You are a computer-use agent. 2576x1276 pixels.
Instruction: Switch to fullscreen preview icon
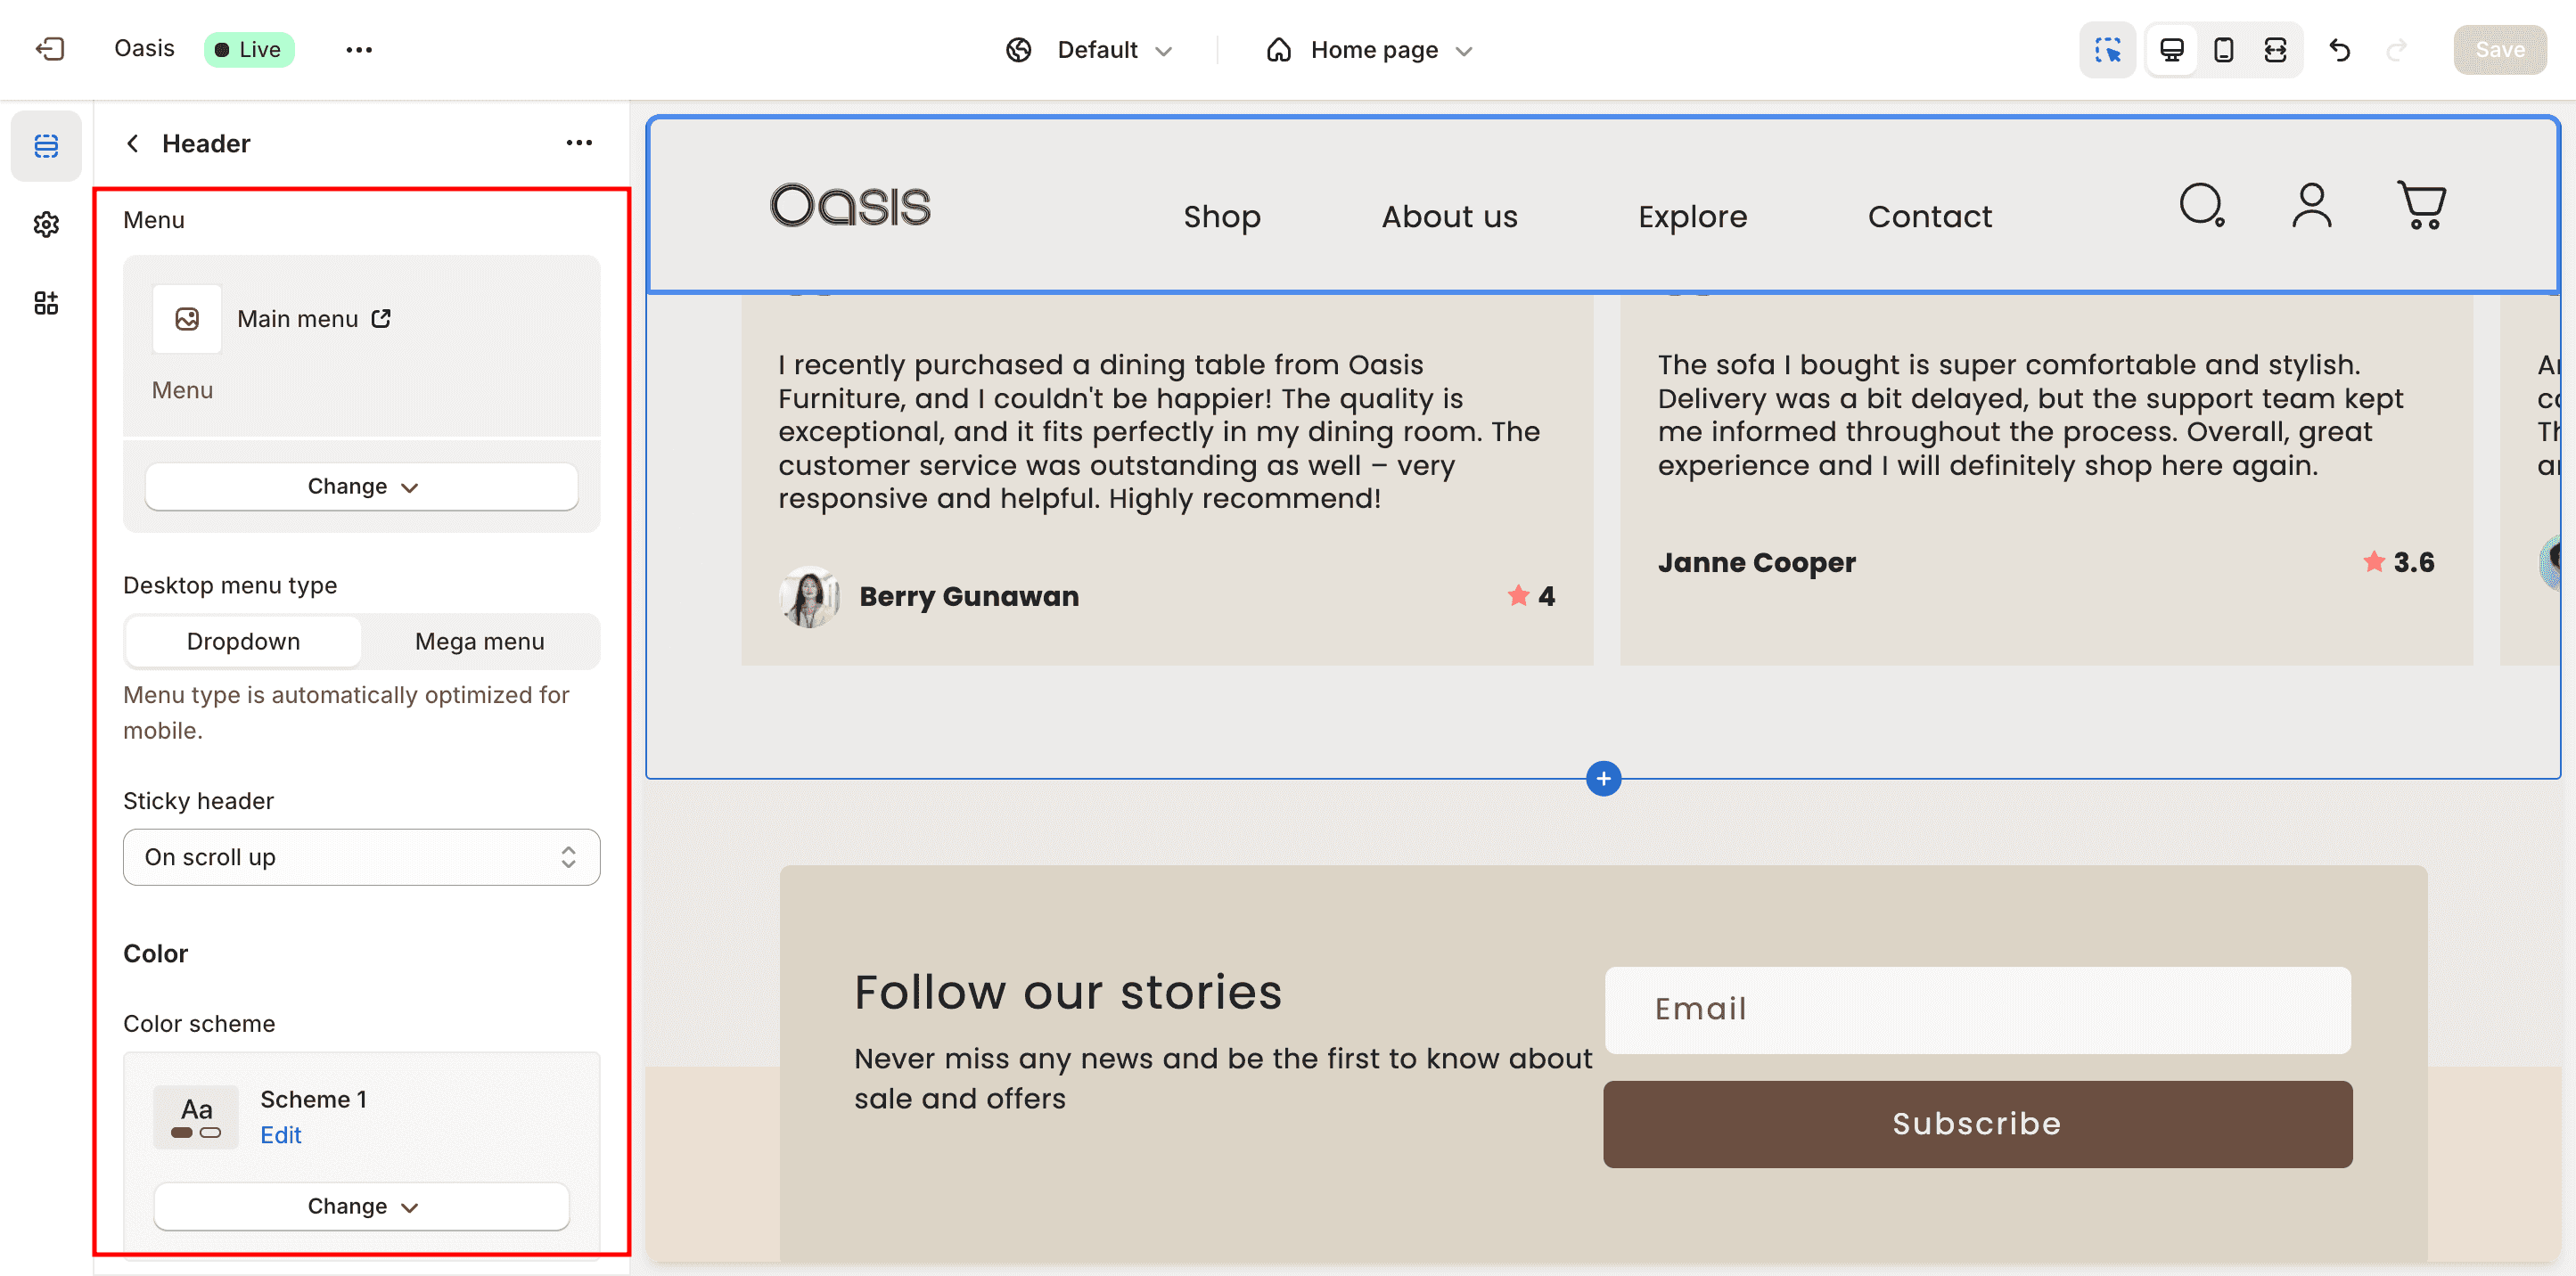coord(2275,49)
